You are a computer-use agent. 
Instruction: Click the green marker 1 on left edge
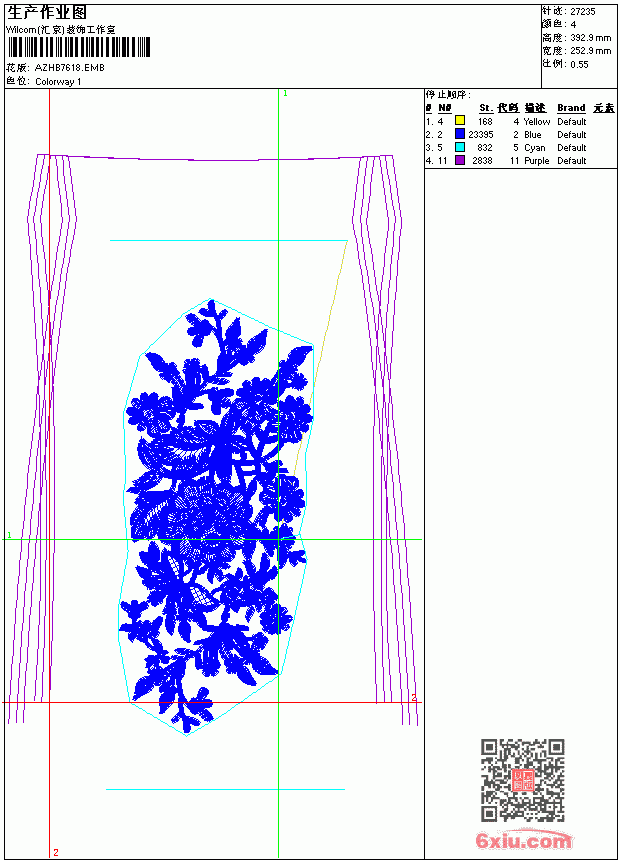[9, 535]
